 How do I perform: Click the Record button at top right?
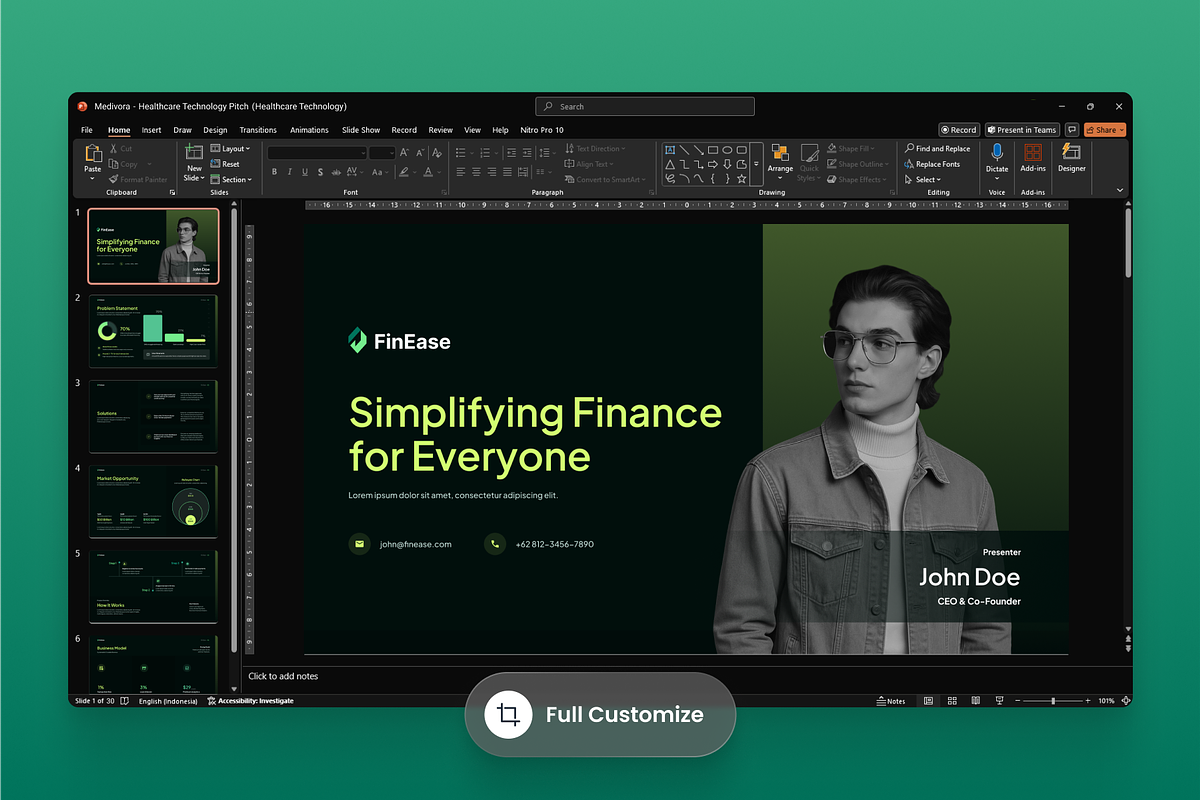[x=959, y=130]
